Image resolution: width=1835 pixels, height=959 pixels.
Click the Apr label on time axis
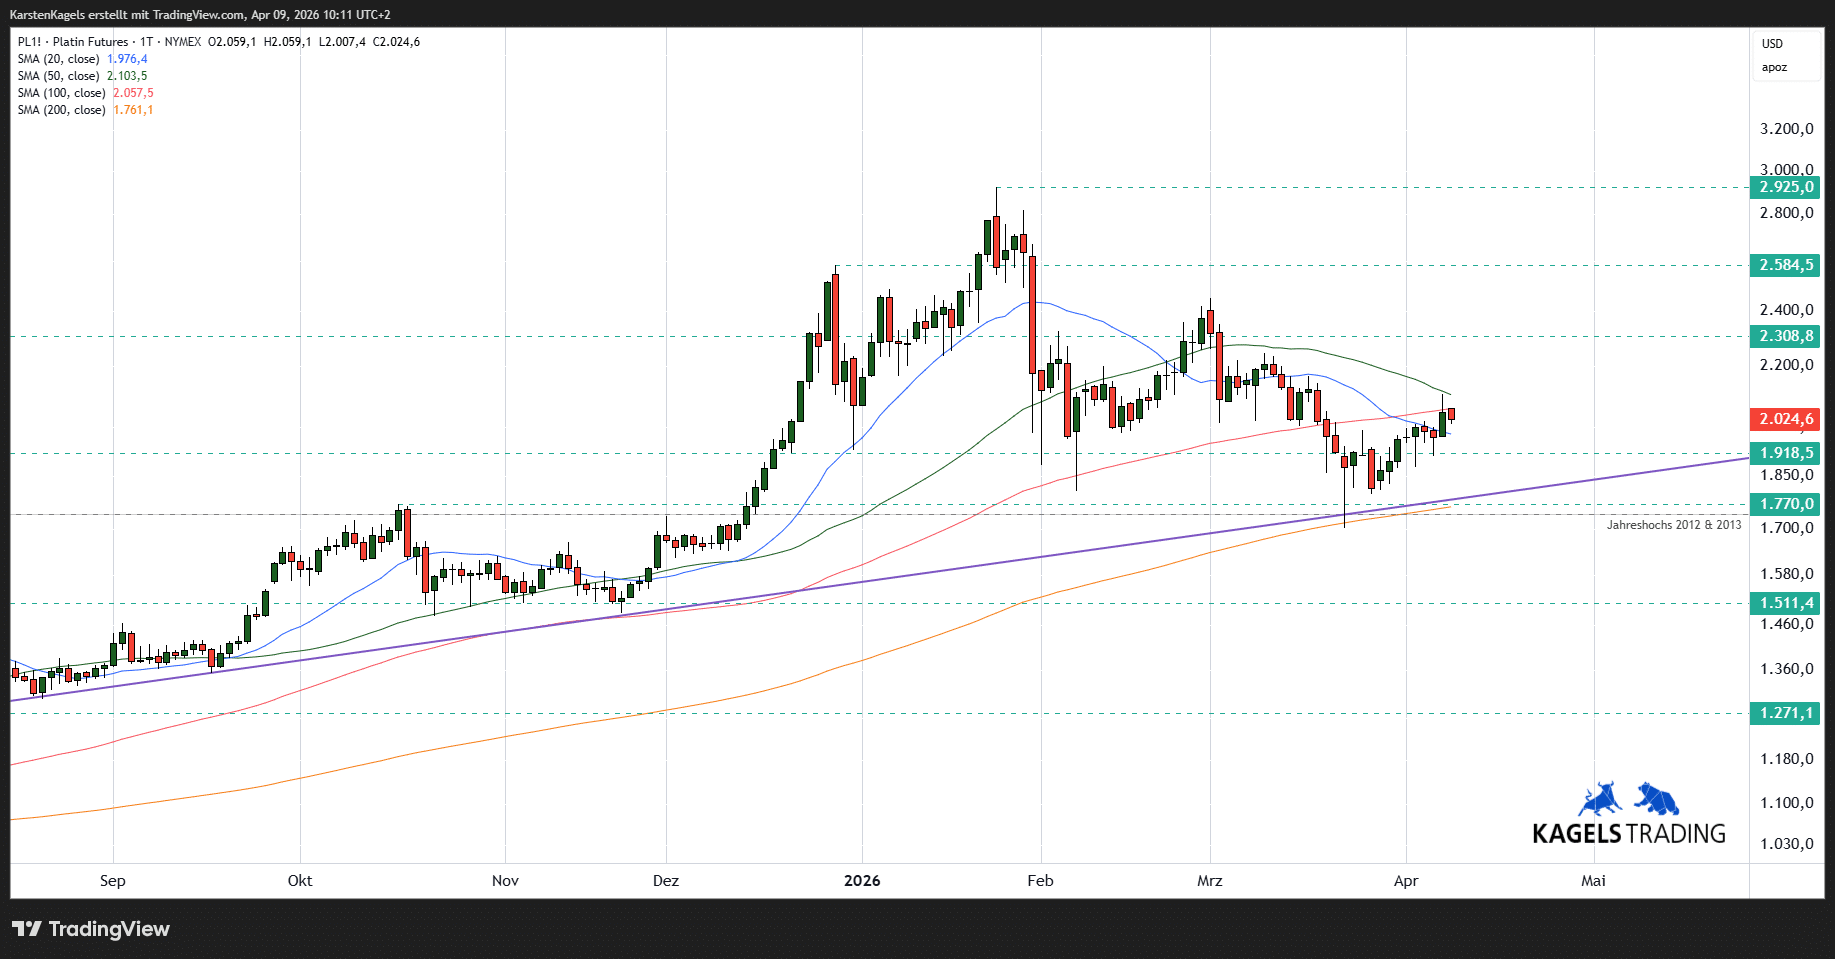1406,881
